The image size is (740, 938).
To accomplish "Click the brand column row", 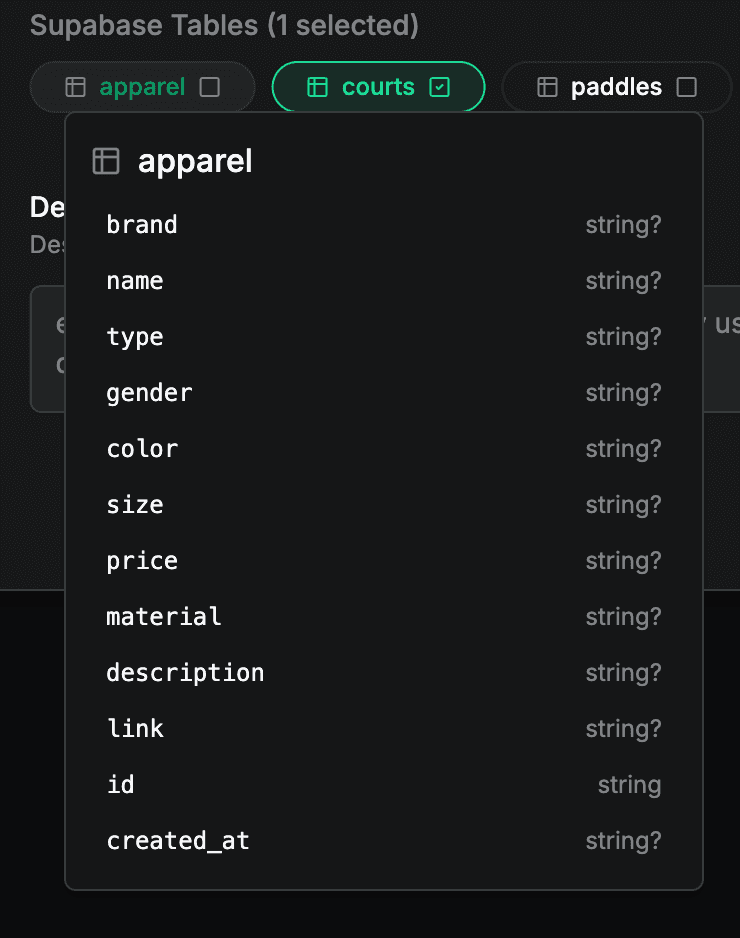I will tap(383, 225).
